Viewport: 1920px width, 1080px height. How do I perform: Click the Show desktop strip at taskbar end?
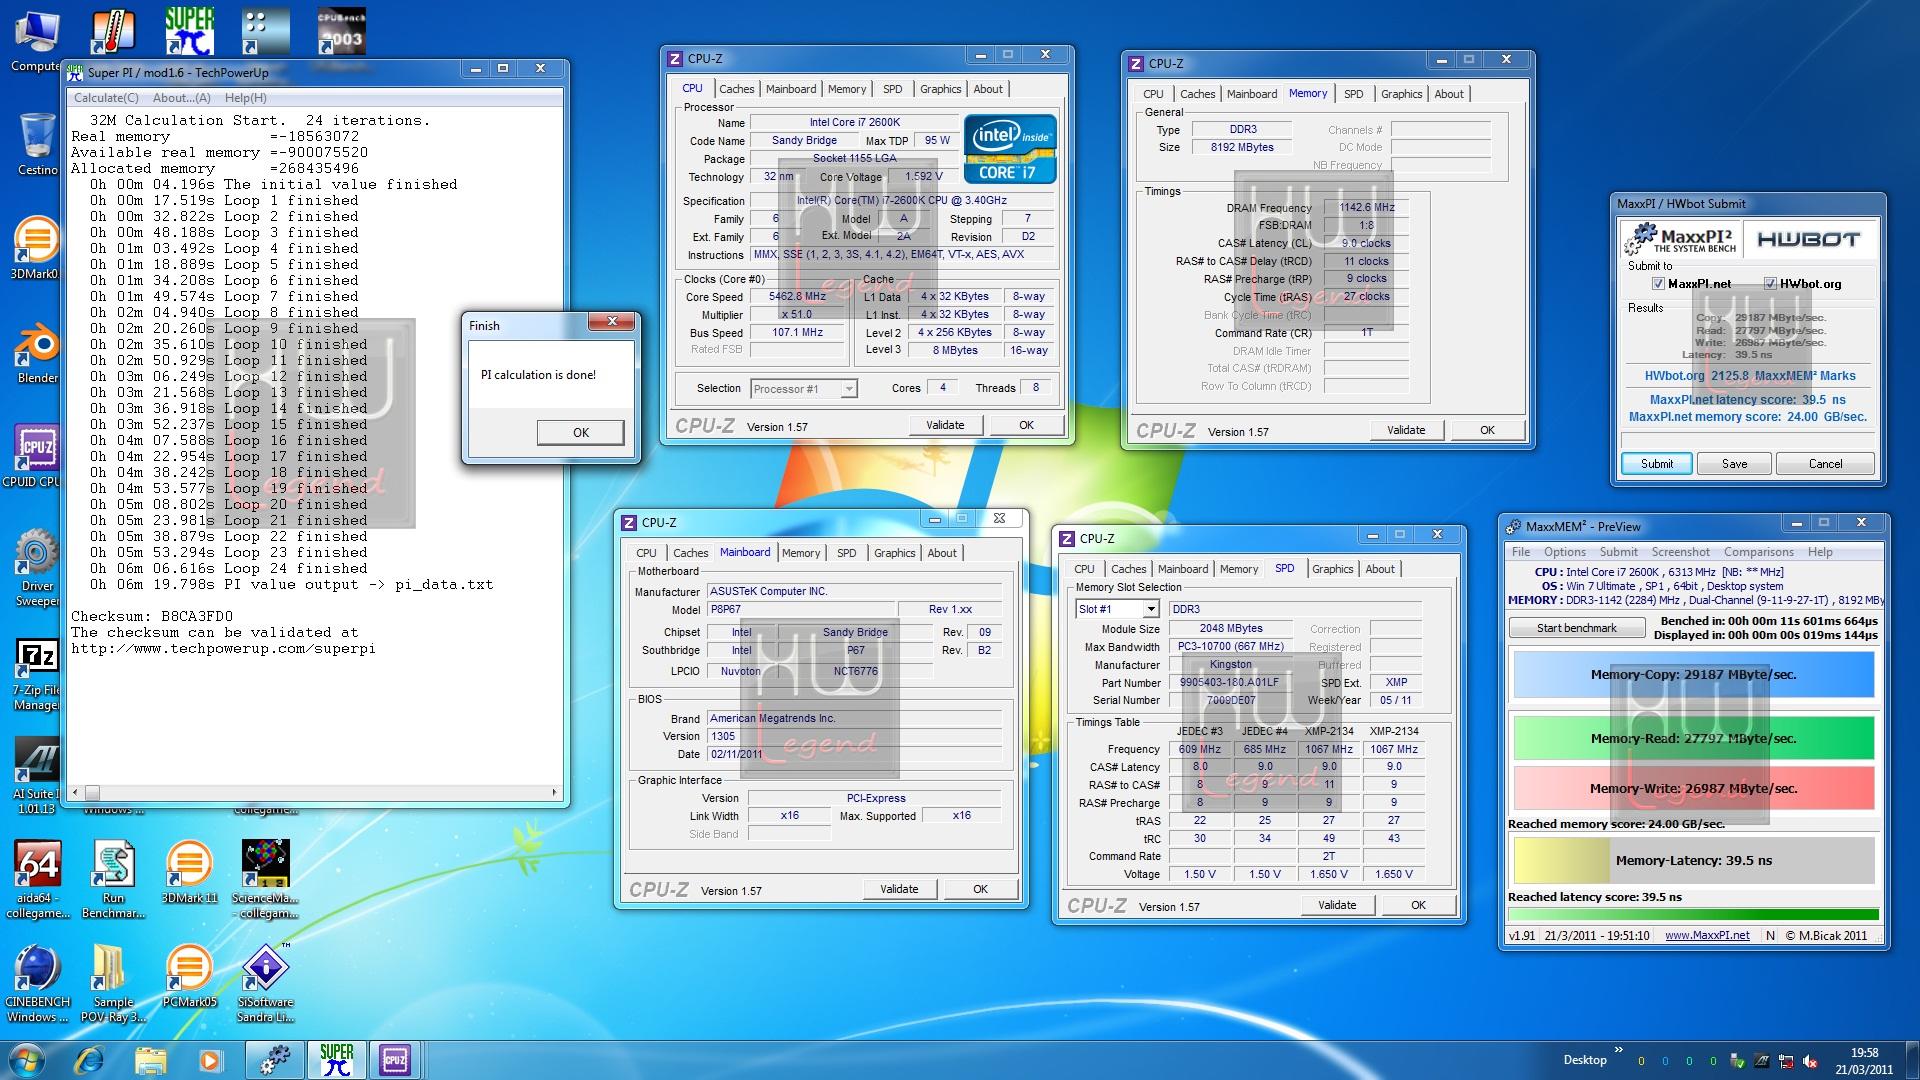(1912, 1060)
